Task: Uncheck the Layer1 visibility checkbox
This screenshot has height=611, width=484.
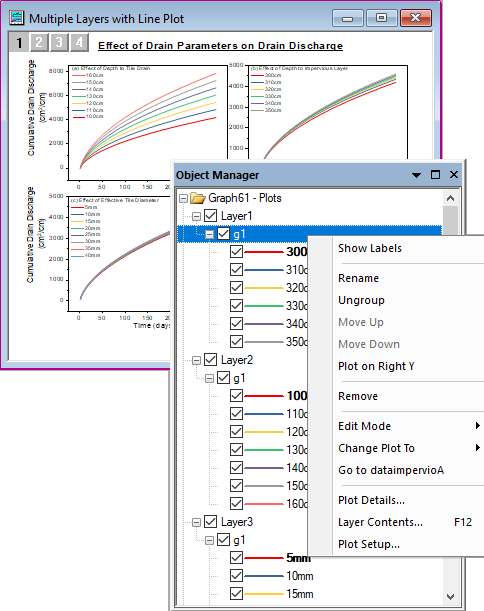Action: 211,216
